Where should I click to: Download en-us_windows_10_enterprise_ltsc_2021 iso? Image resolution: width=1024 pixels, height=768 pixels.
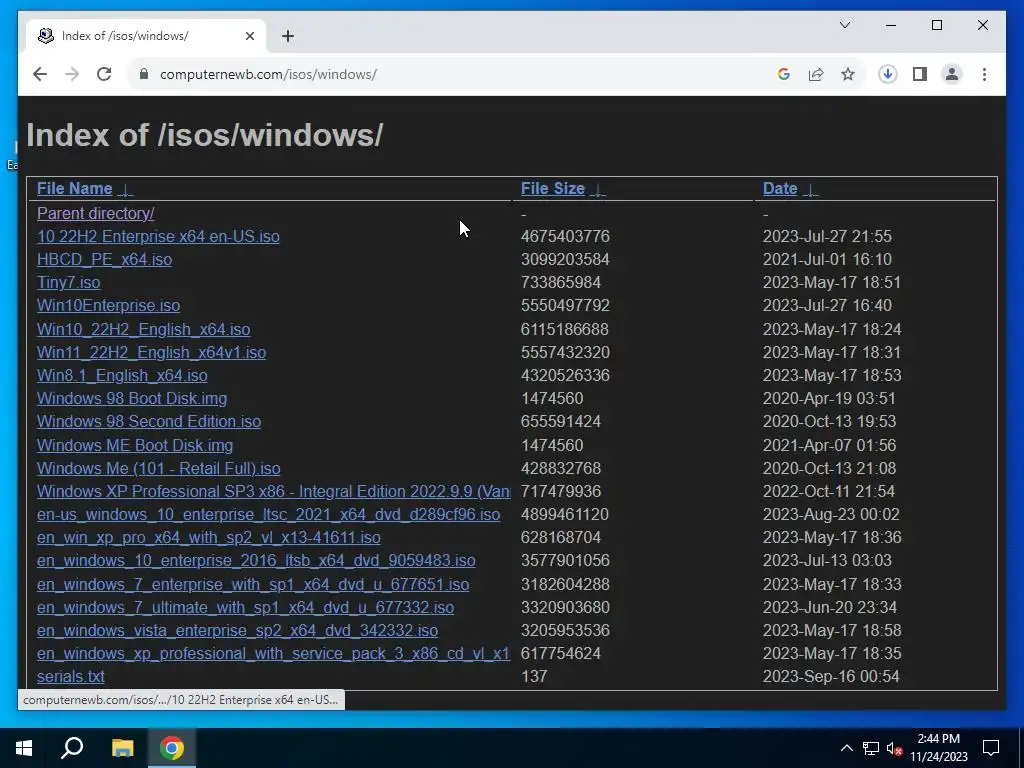tap(268, 515)
